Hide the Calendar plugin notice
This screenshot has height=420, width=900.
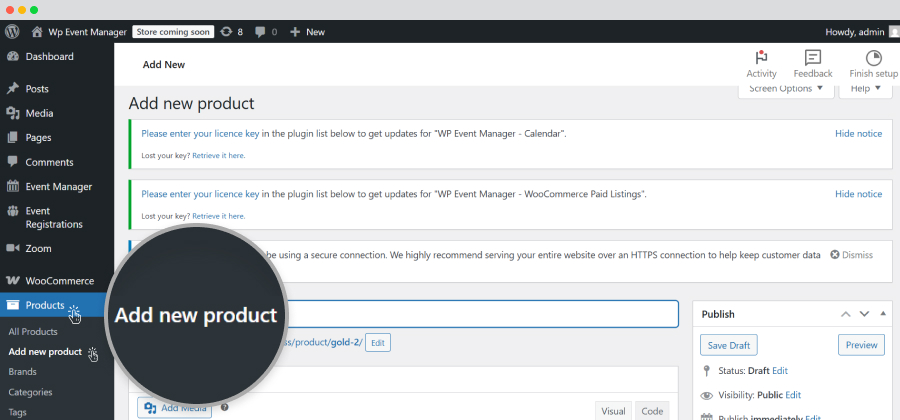[858, 134]
